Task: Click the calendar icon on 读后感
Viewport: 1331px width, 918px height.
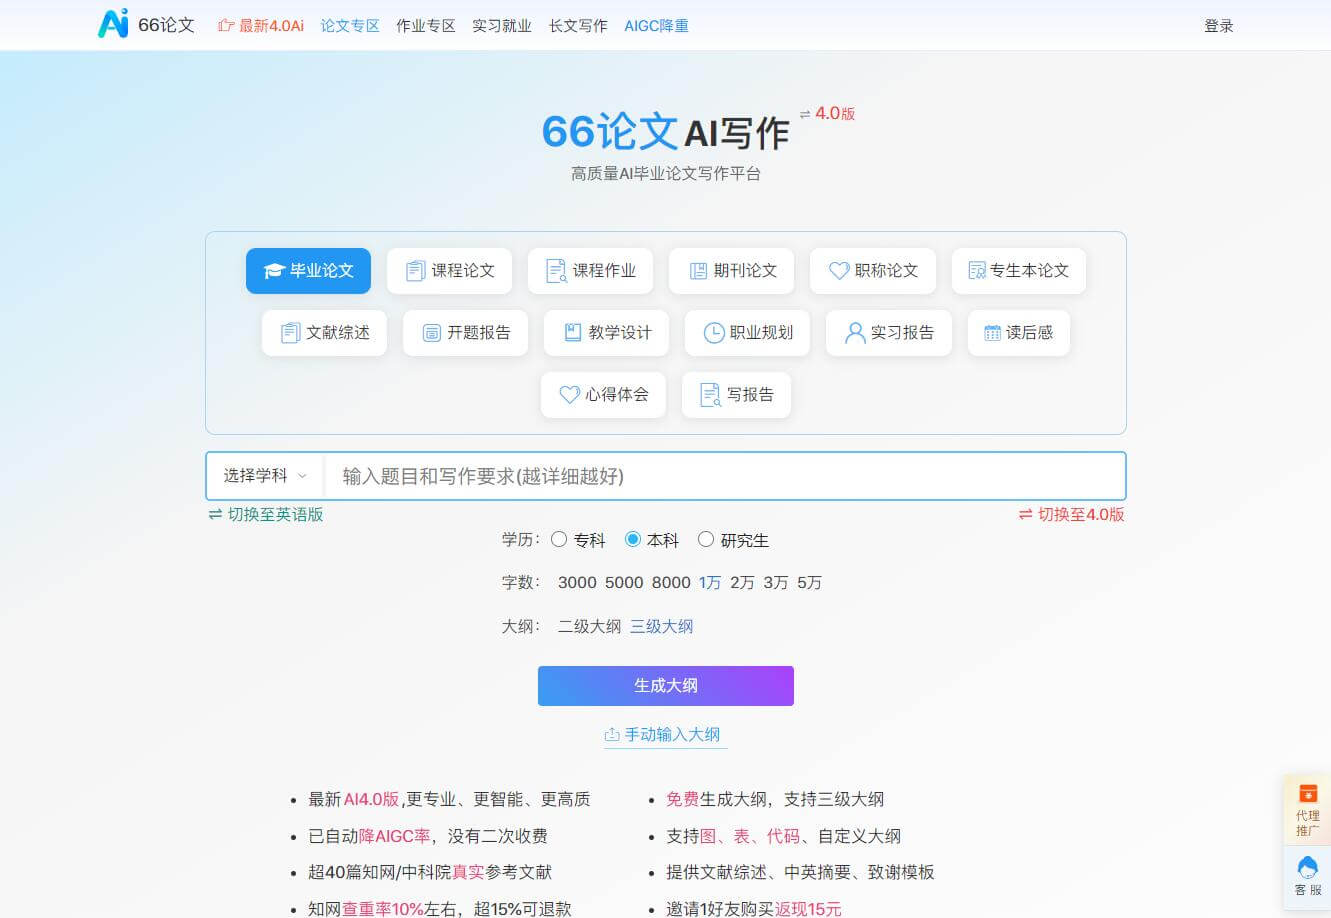Action: [992, 333]
